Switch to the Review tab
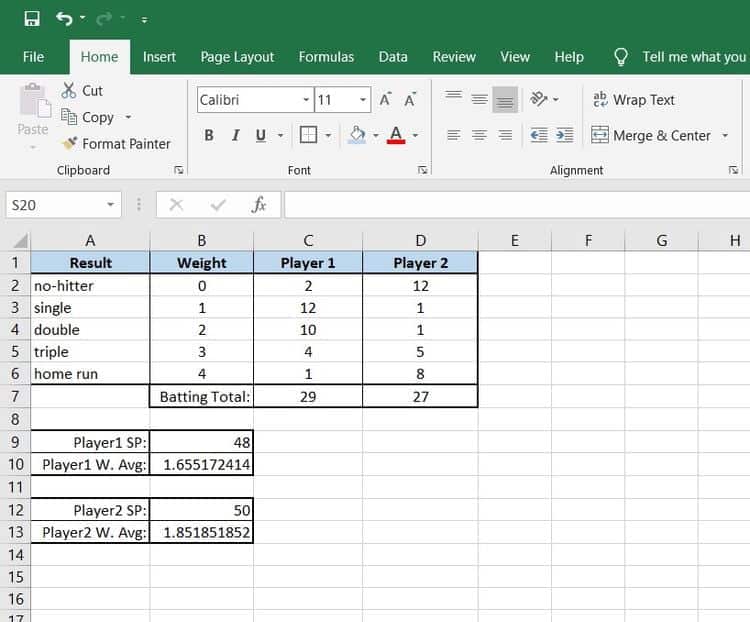 pos(454,57)
